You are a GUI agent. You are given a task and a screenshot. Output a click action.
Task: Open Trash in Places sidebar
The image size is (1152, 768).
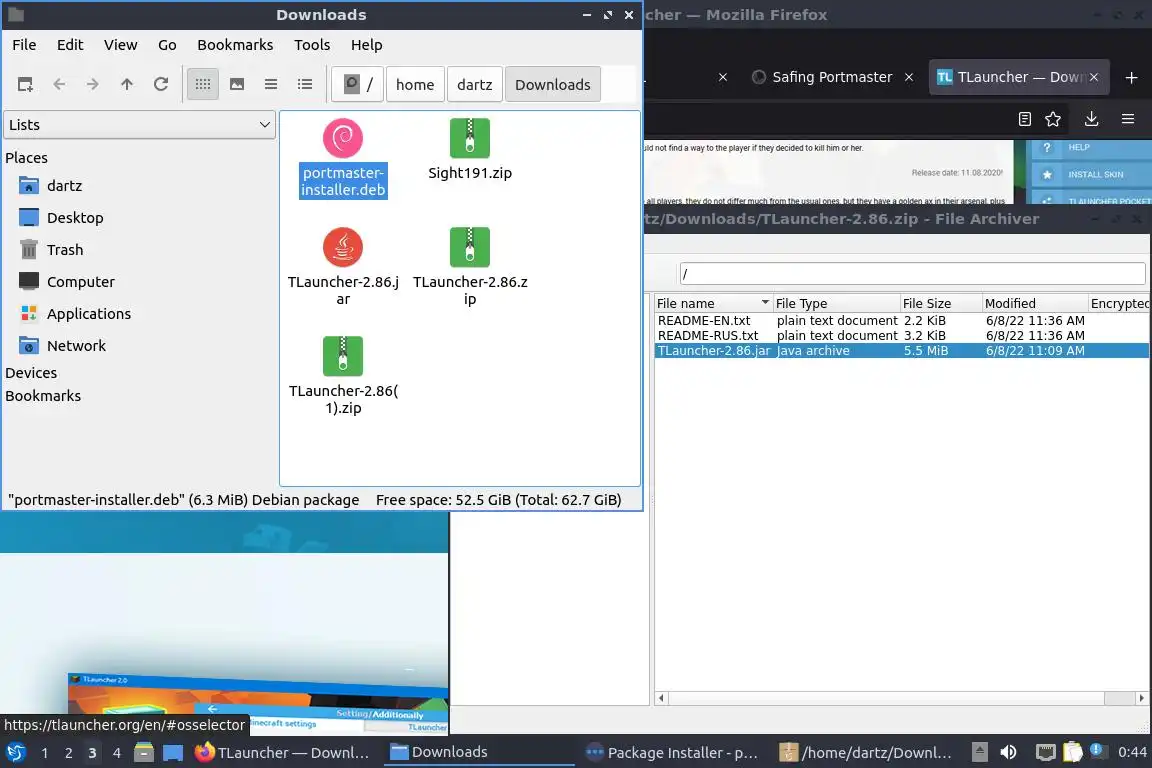pos(51,250)
